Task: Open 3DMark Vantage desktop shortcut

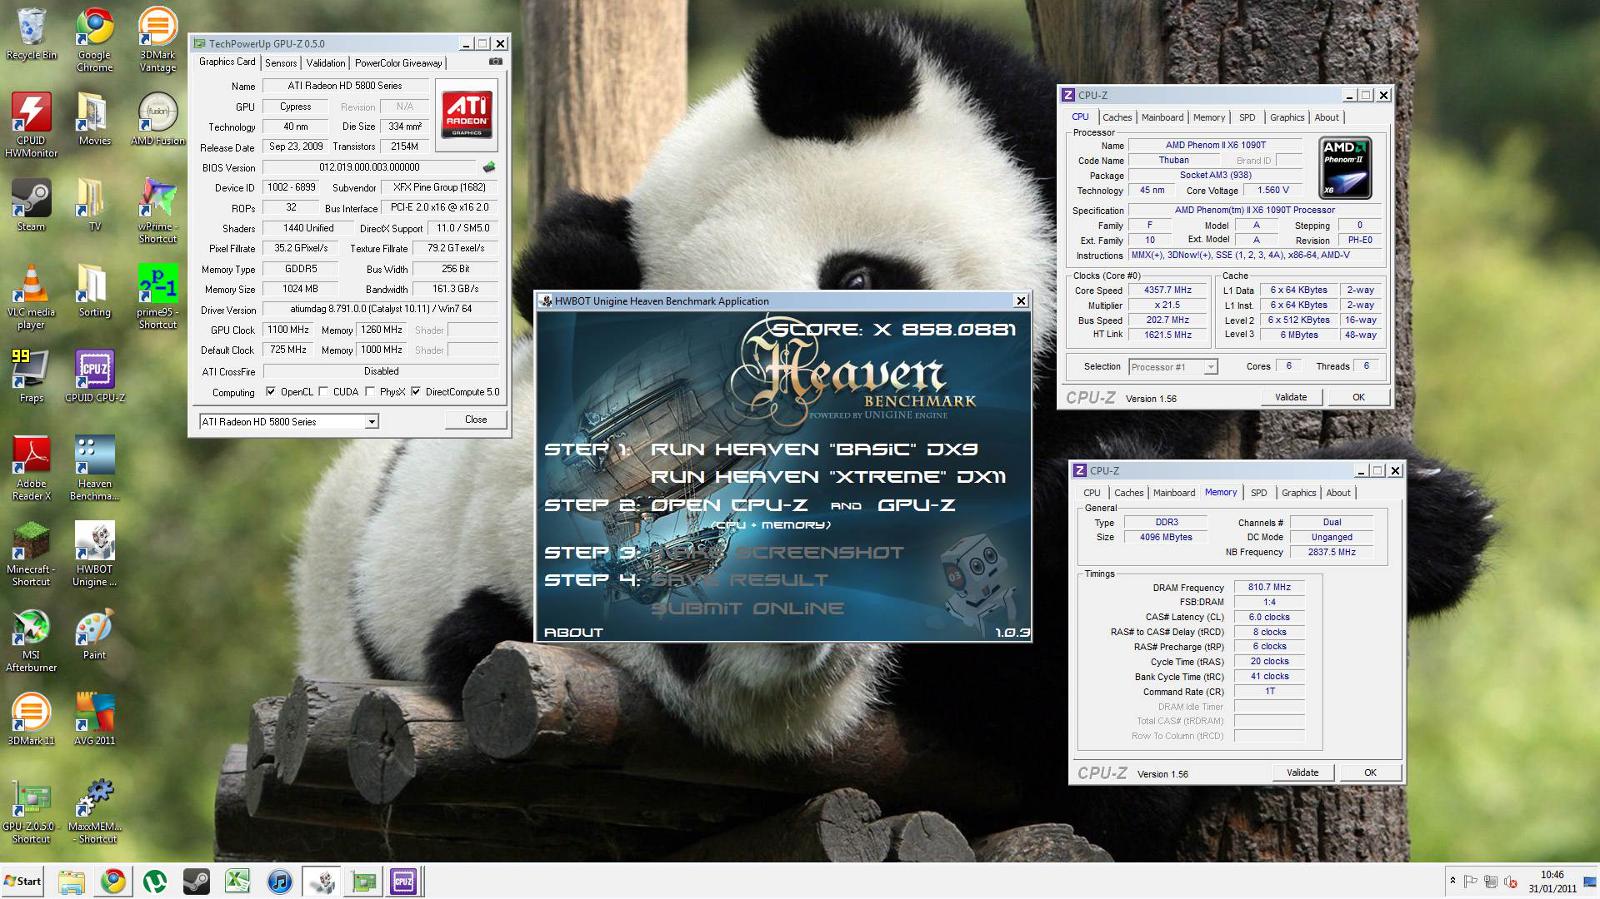Action: [x=157, y=40]
